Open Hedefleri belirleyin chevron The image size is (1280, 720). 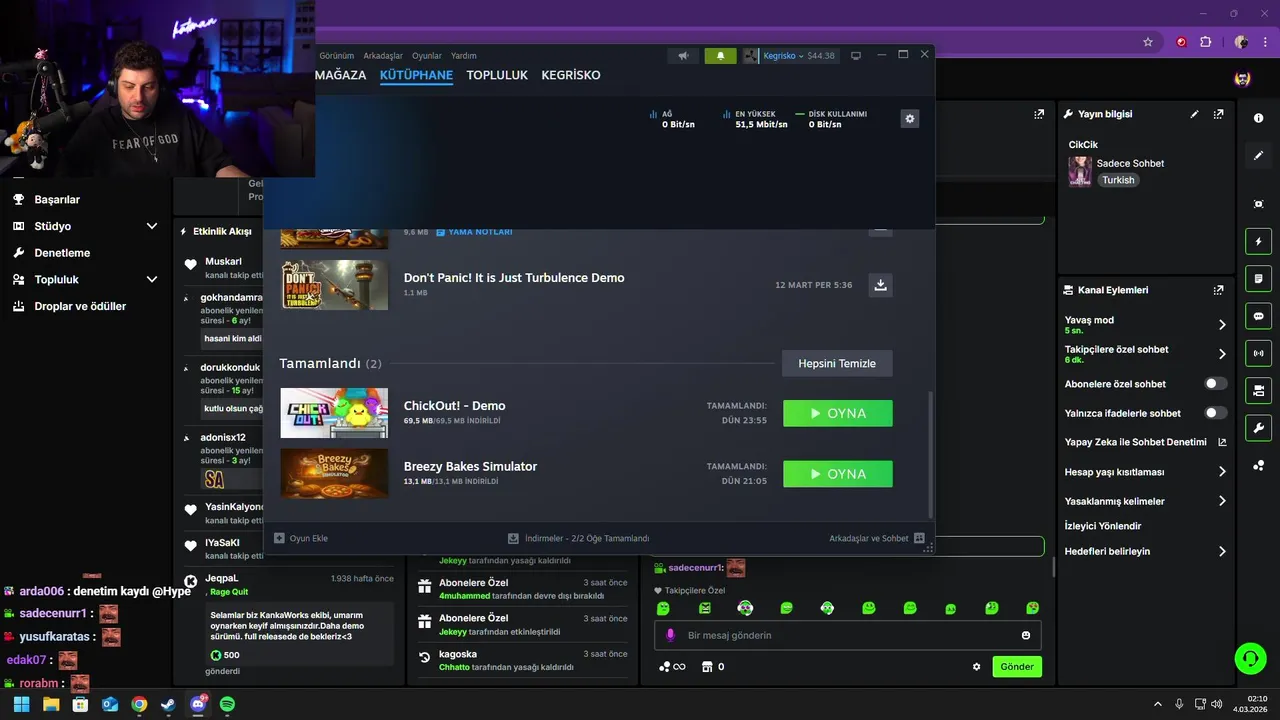click(x=1222, y=551)
